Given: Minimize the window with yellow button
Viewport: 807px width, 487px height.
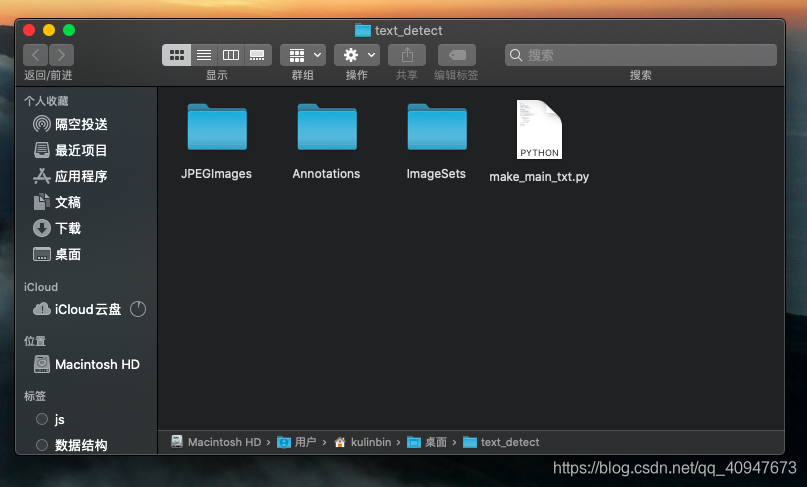Looking at the screenshot, I should pyautogui.click(x=49, y=30).
